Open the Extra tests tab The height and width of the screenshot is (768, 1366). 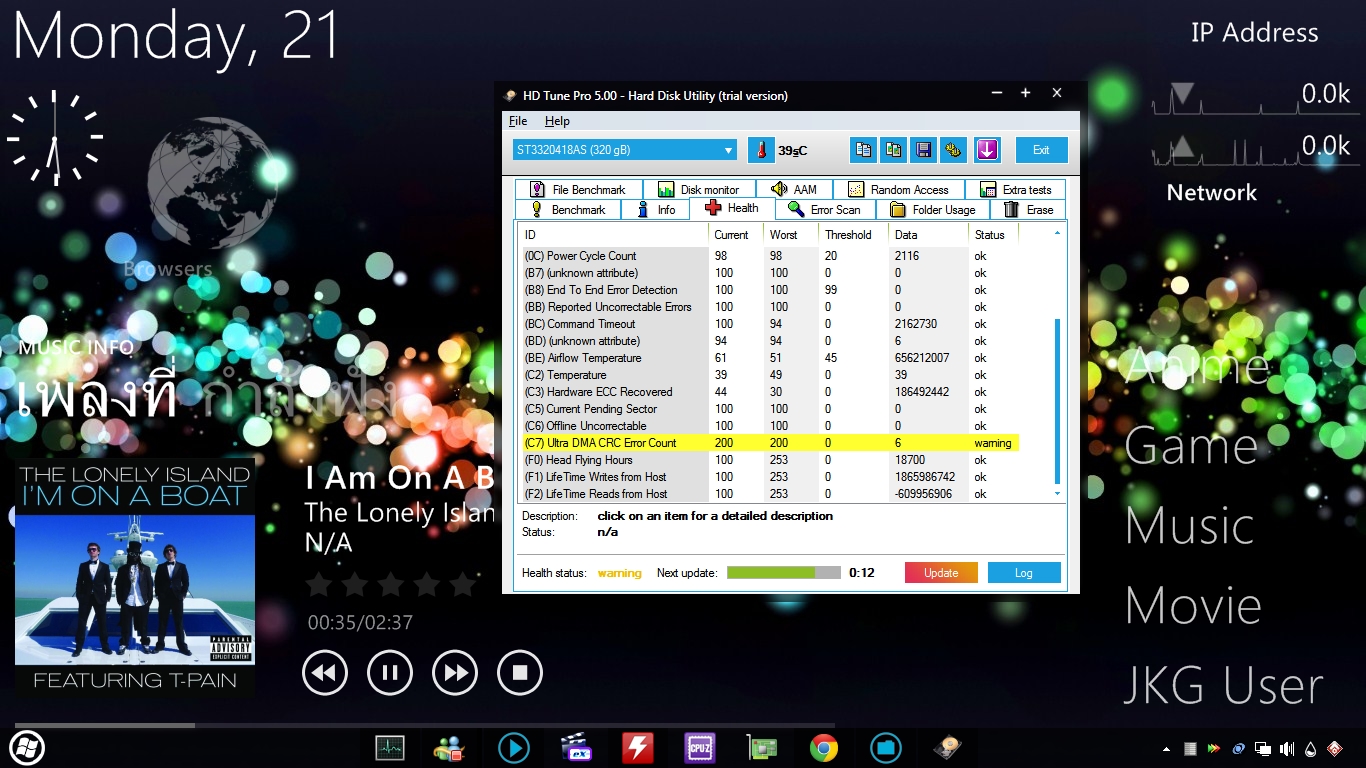[1015, 189]
